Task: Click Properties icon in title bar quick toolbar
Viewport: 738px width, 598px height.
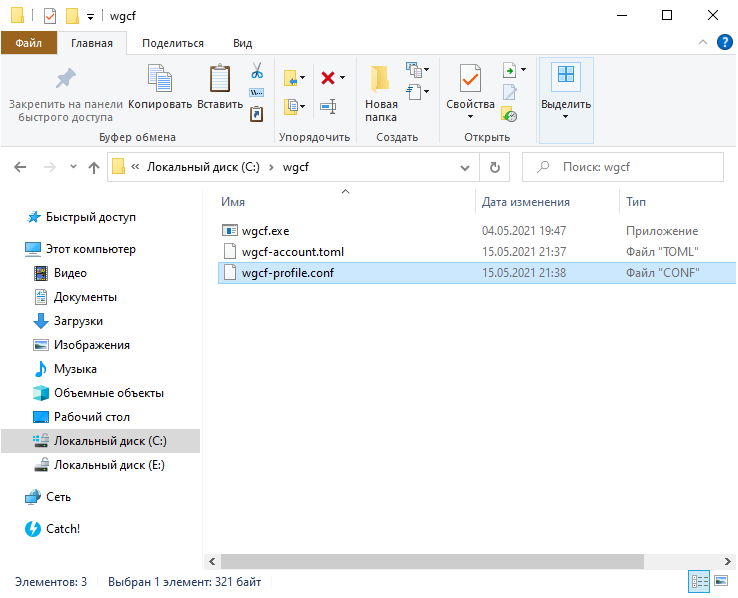Action: [x=50, y=16]
